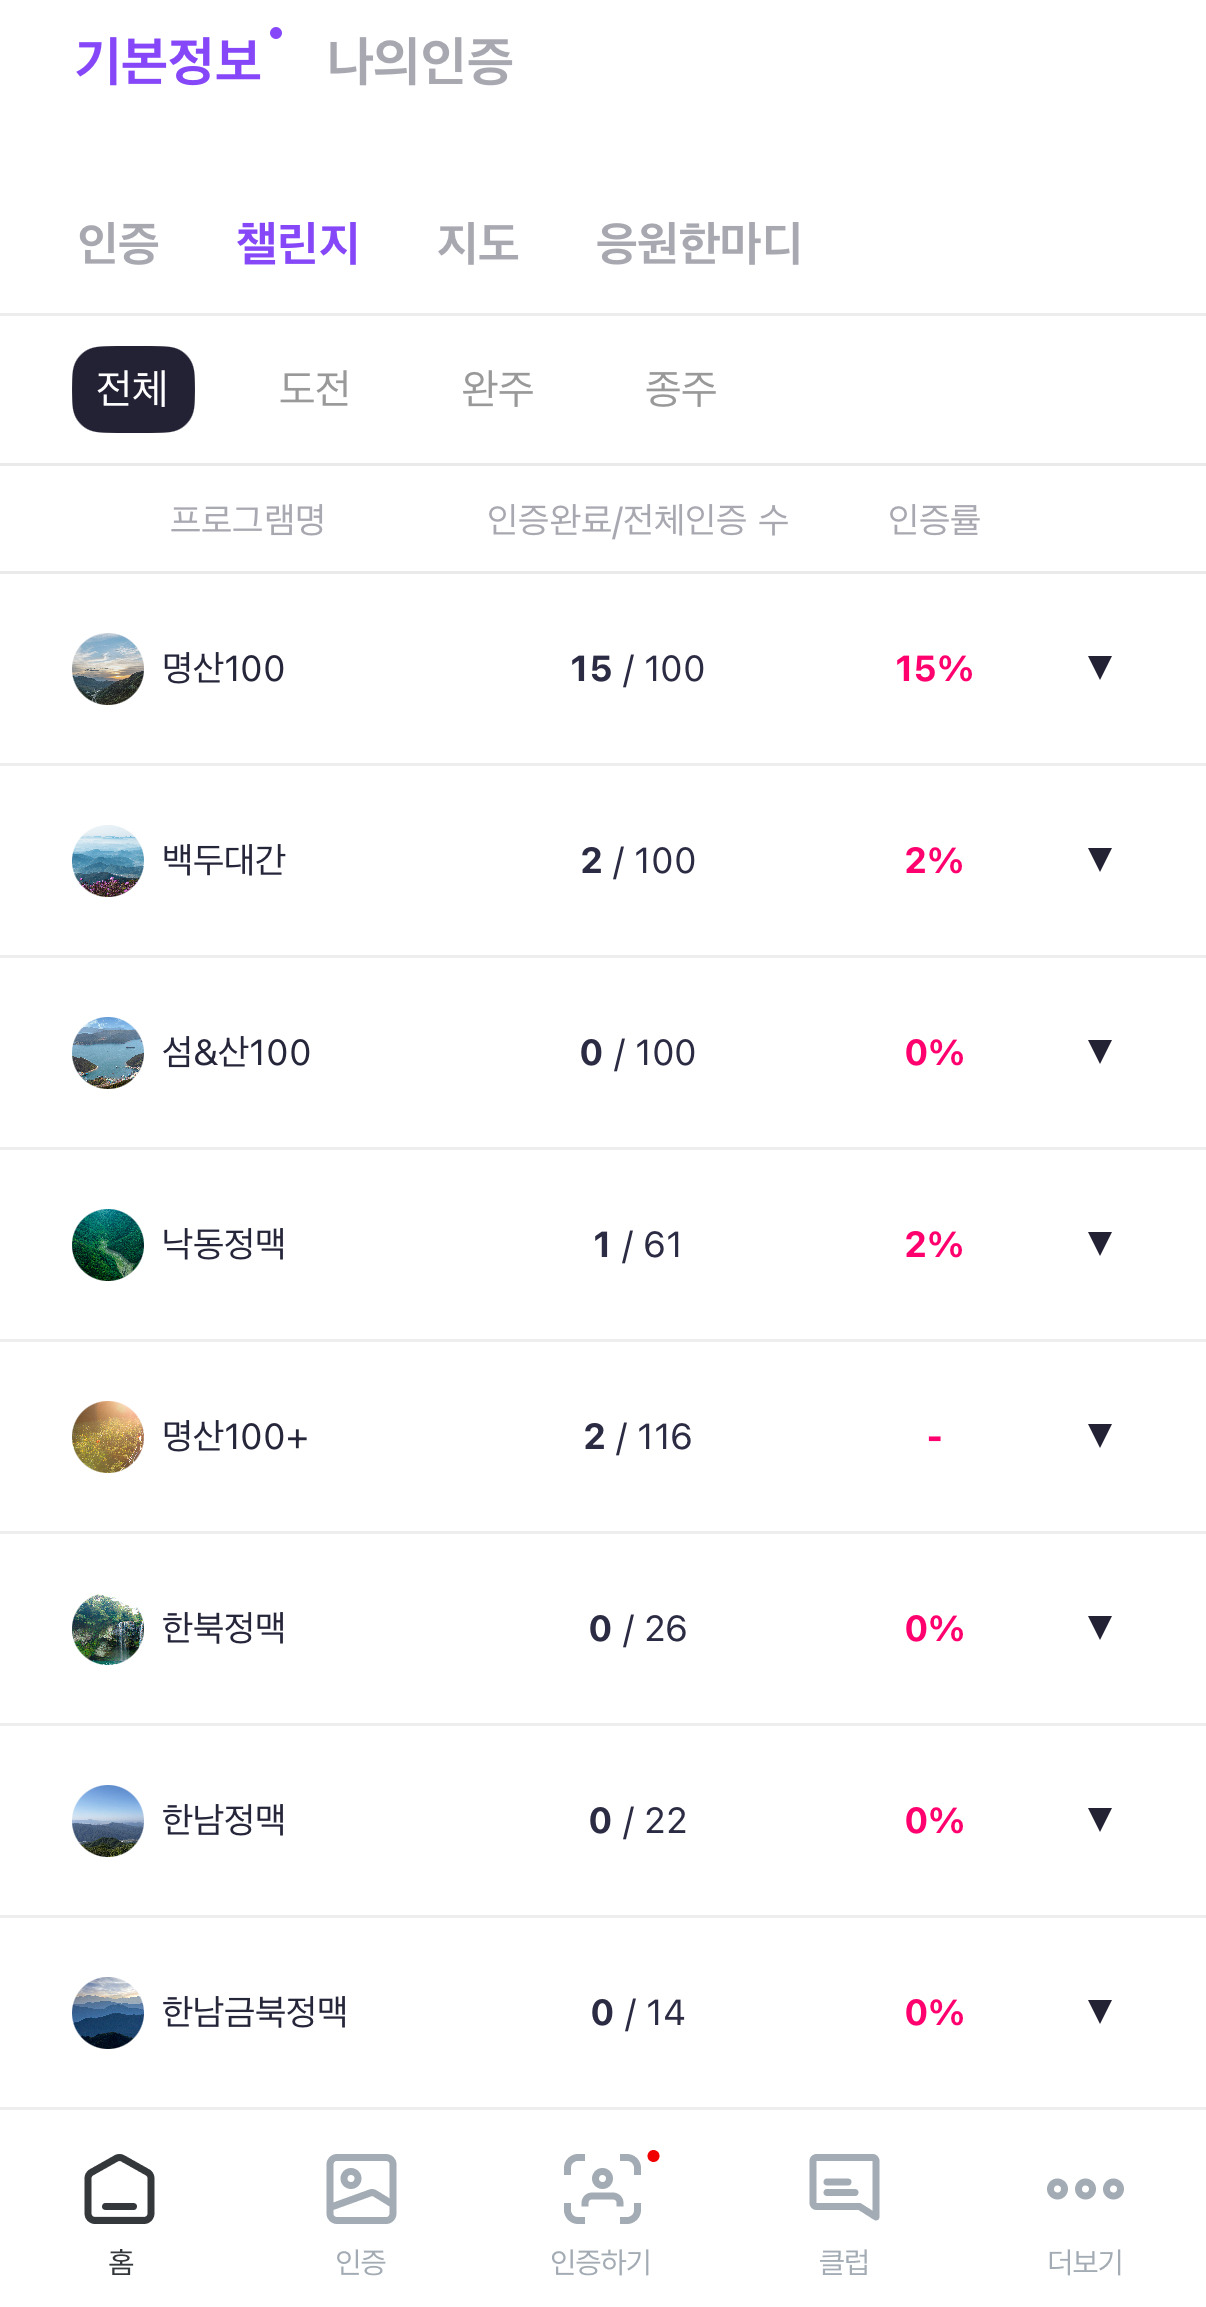Filter the list by 도전
Image resolution: width=1206 pixels, height=2307 pixels.
pyautogui.click(x=315, y=389)
